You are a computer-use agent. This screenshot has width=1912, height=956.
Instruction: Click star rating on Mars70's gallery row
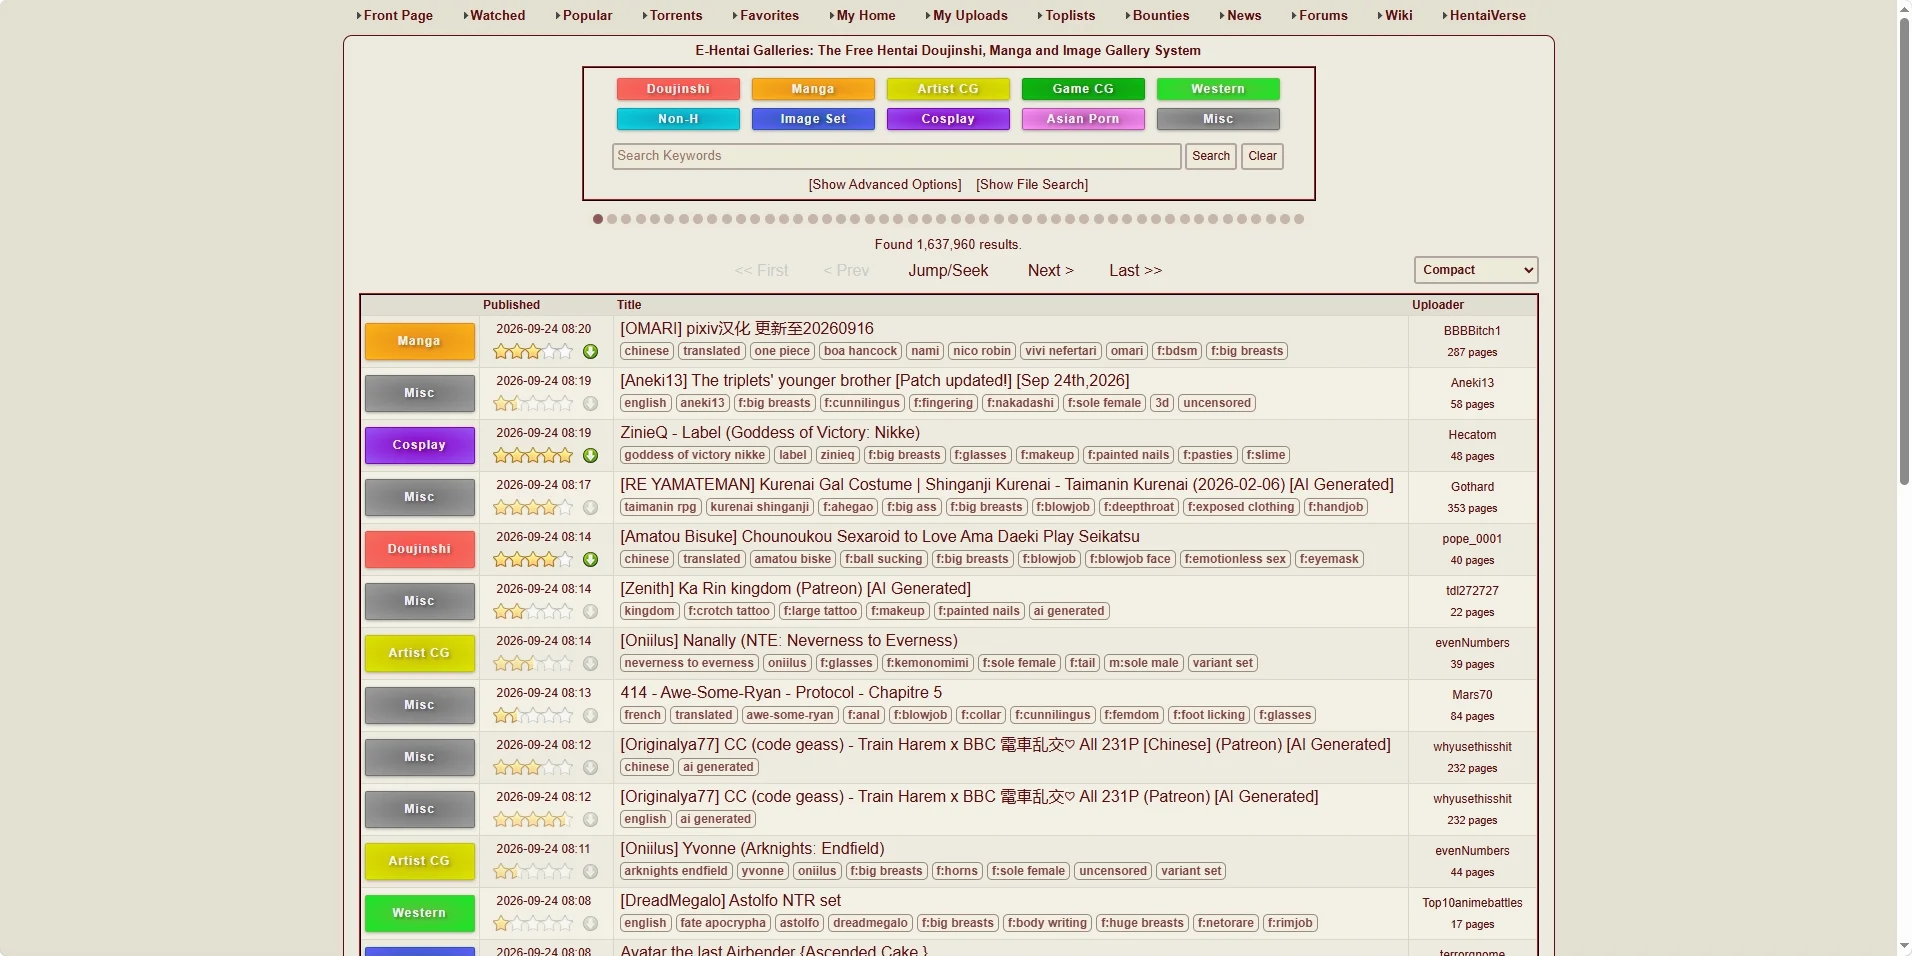533,716
